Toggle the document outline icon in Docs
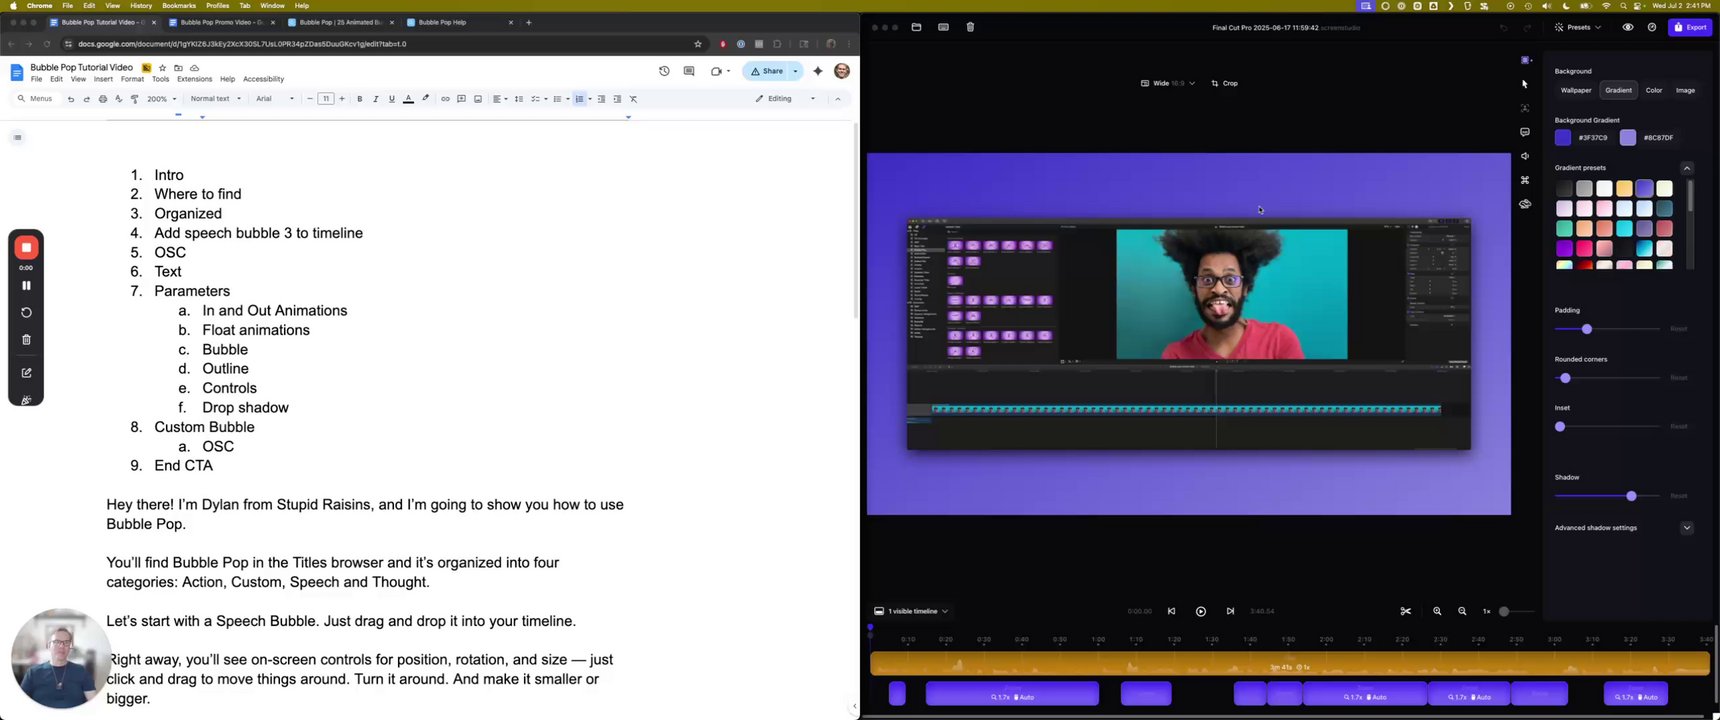Viewport: 1720px width, 720px height. (17, 138)
